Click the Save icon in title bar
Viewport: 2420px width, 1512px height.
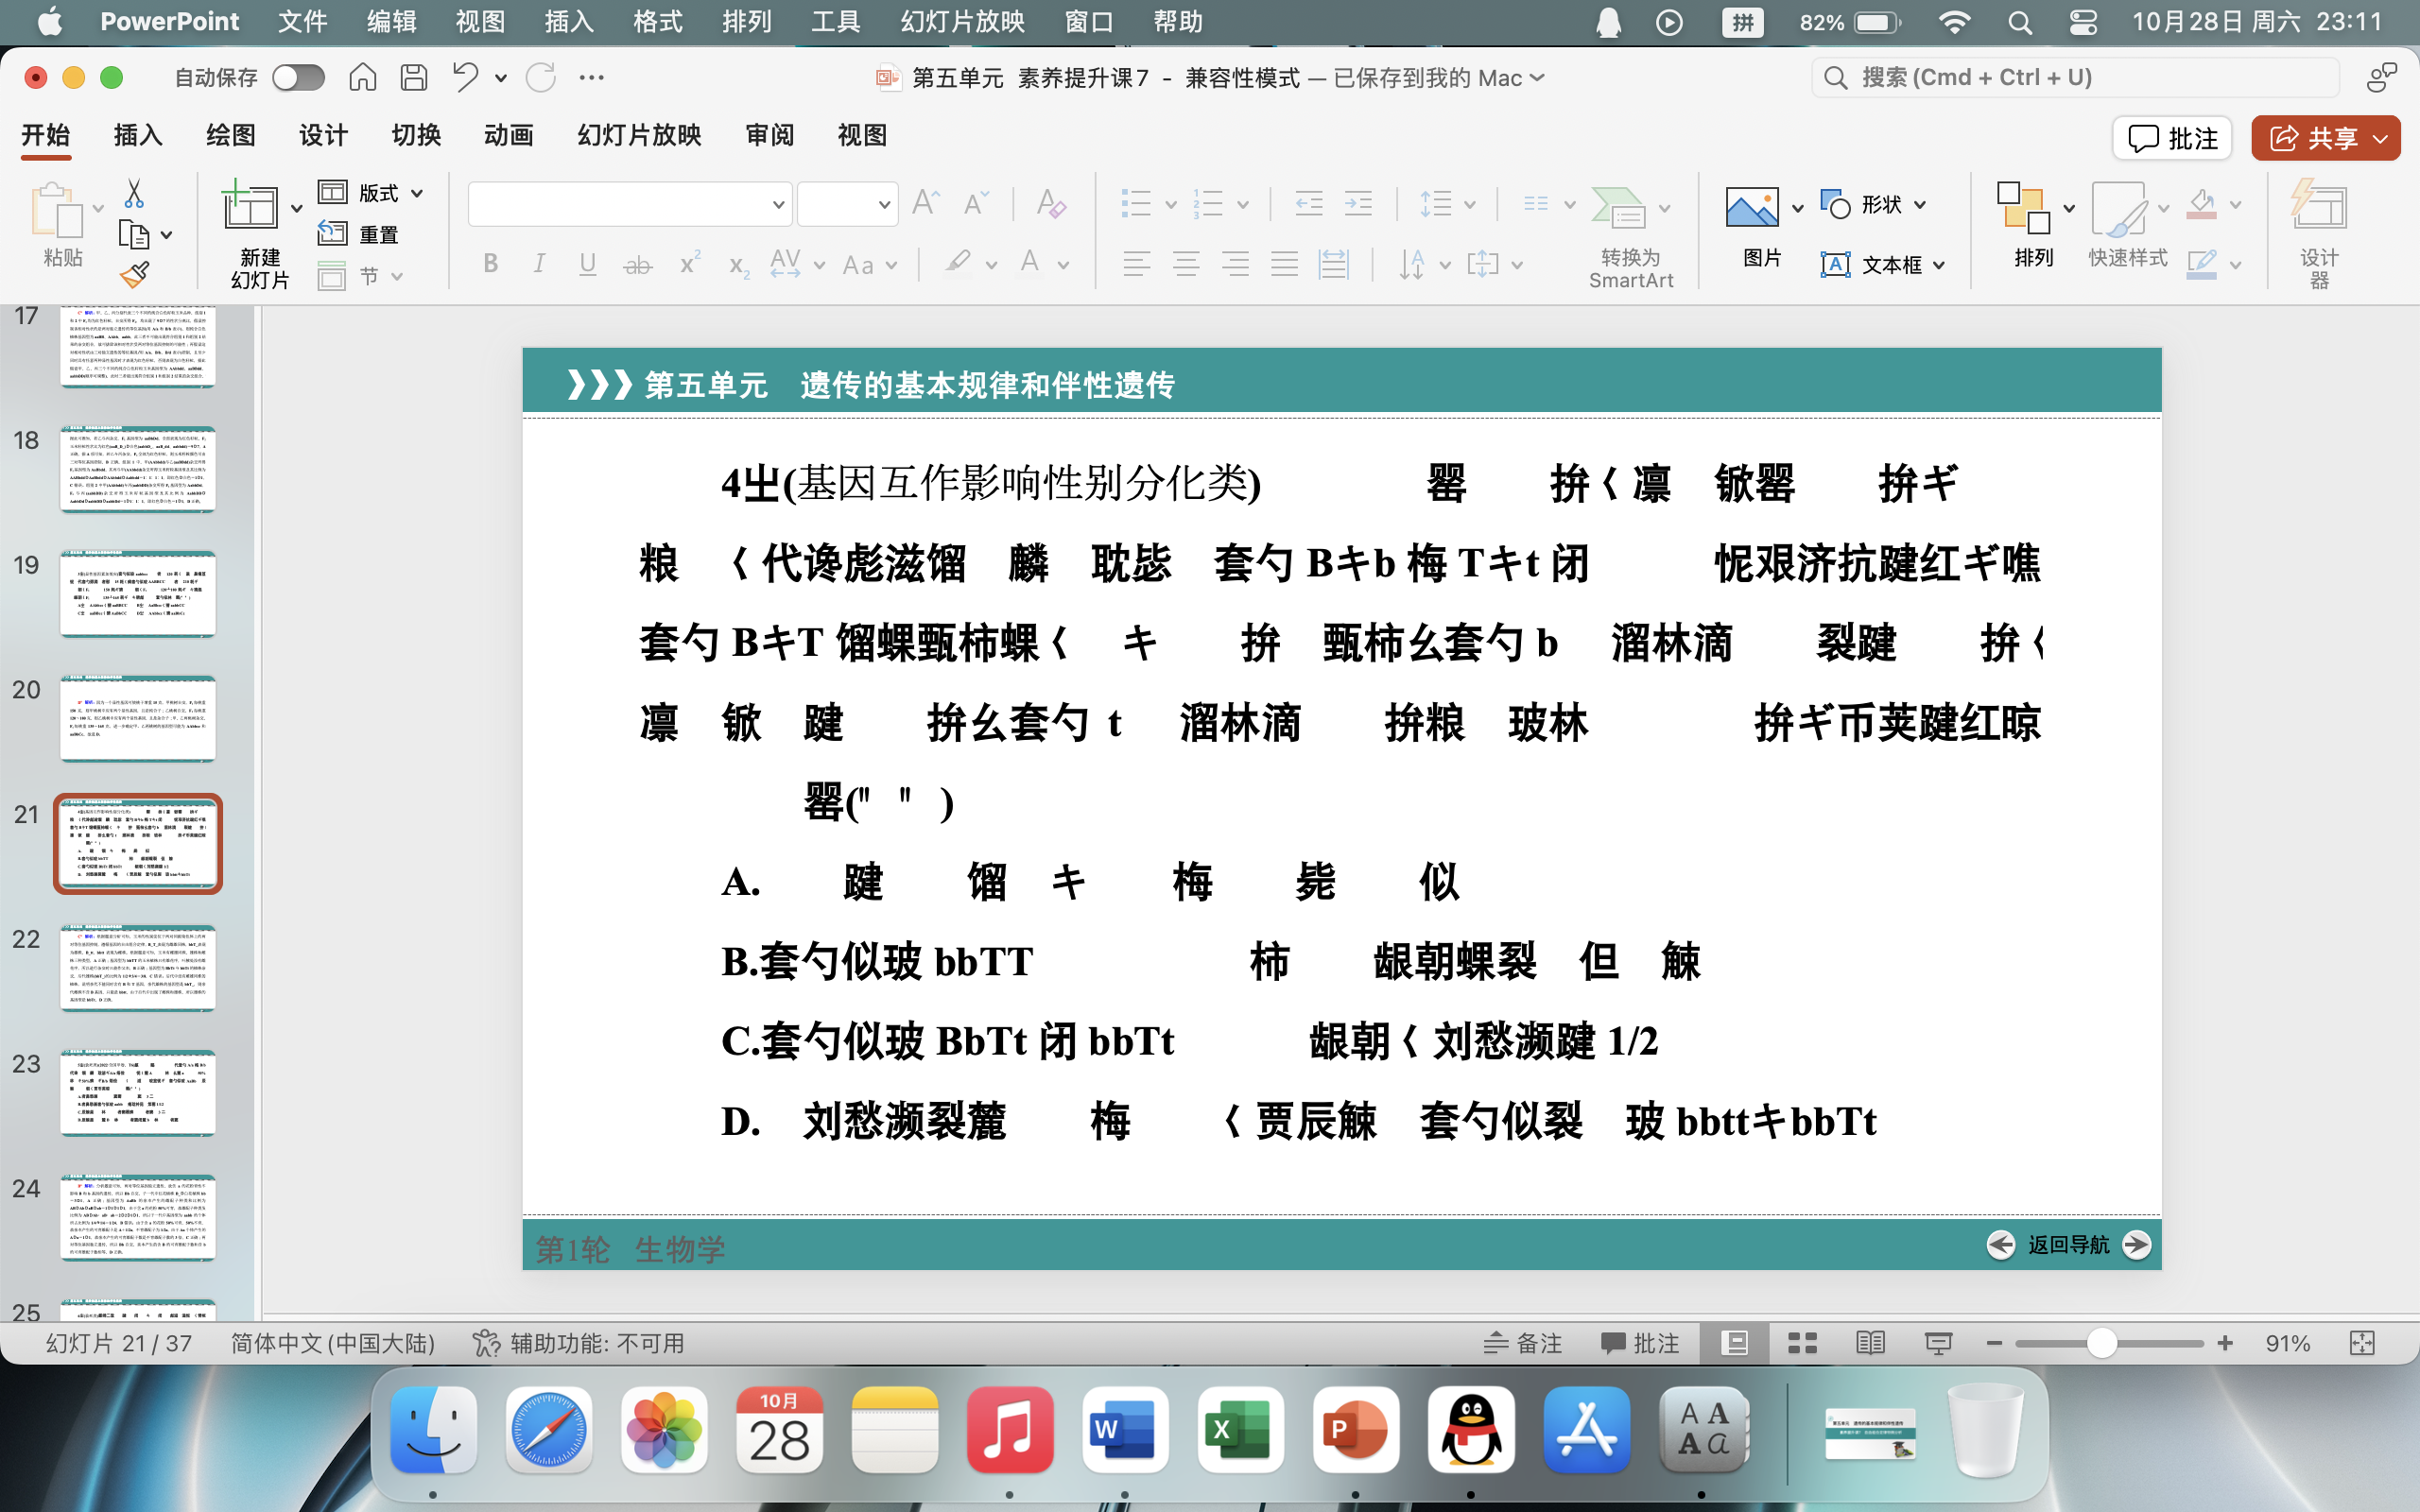414,77
